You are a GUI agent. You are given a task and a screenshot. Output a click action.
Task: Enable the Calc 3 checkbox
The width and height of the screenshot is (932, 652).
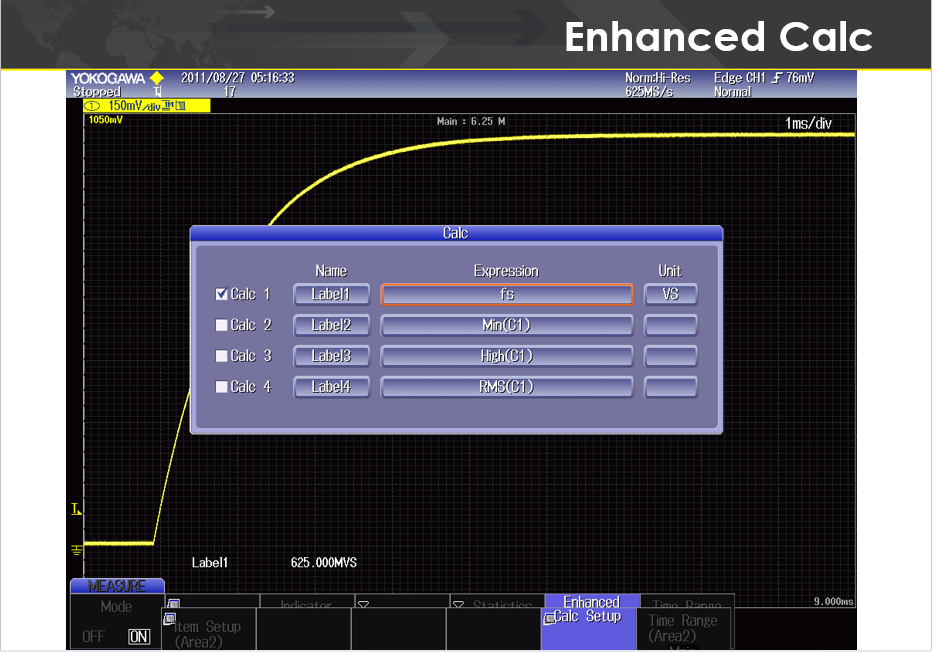pyautogui.click(x=221, y=356)
